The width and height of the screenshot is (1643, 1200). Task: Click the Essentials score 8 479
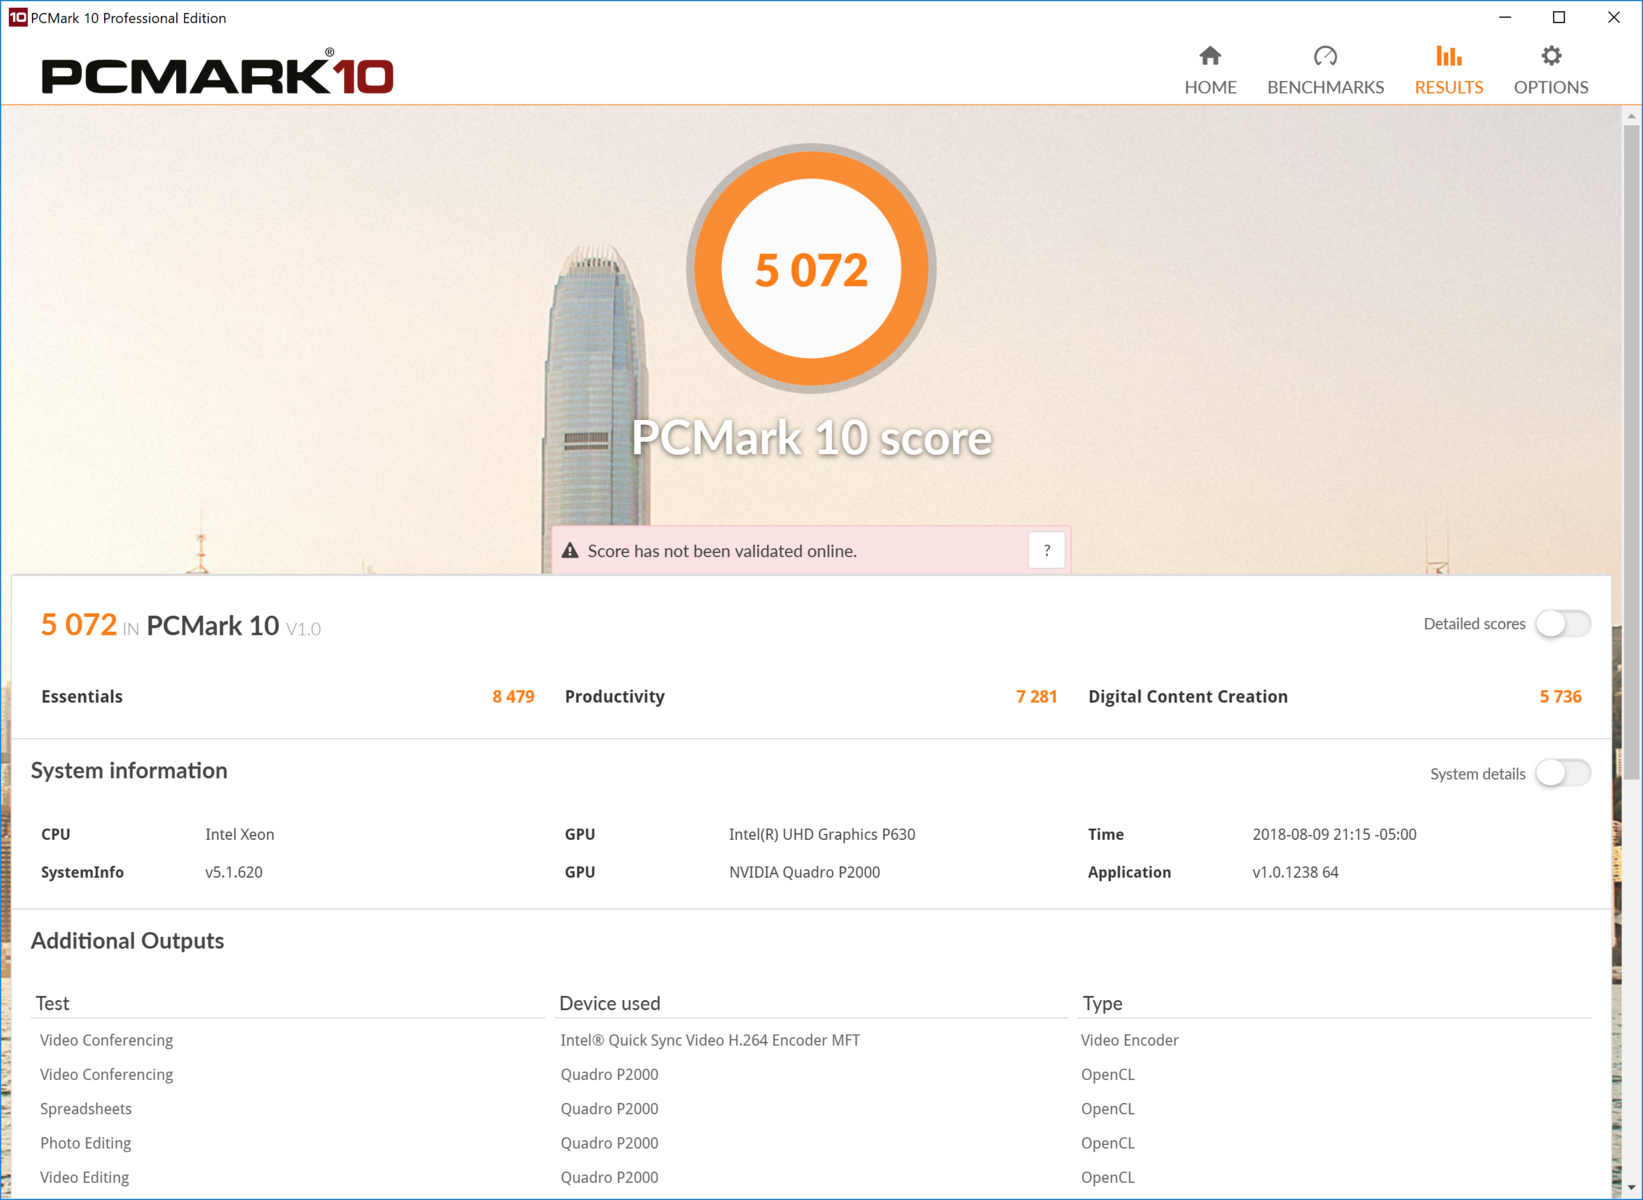(x=513, y=697)
